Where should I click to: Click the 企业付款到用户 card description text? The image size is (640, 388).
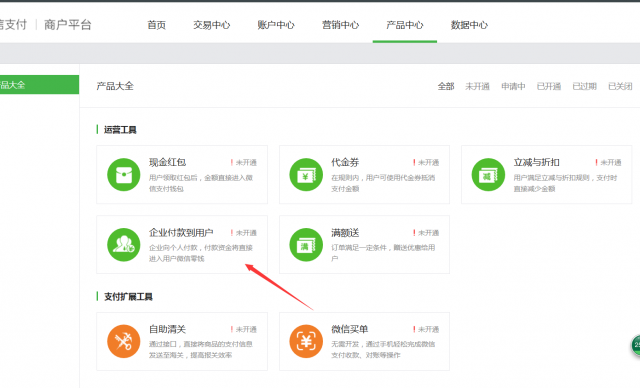(x=201, y=253)
